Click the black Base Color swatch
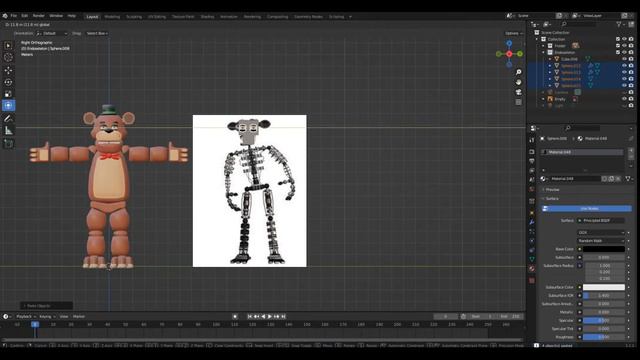This screenshot has width=640, height=360. (x=604, y=249)
